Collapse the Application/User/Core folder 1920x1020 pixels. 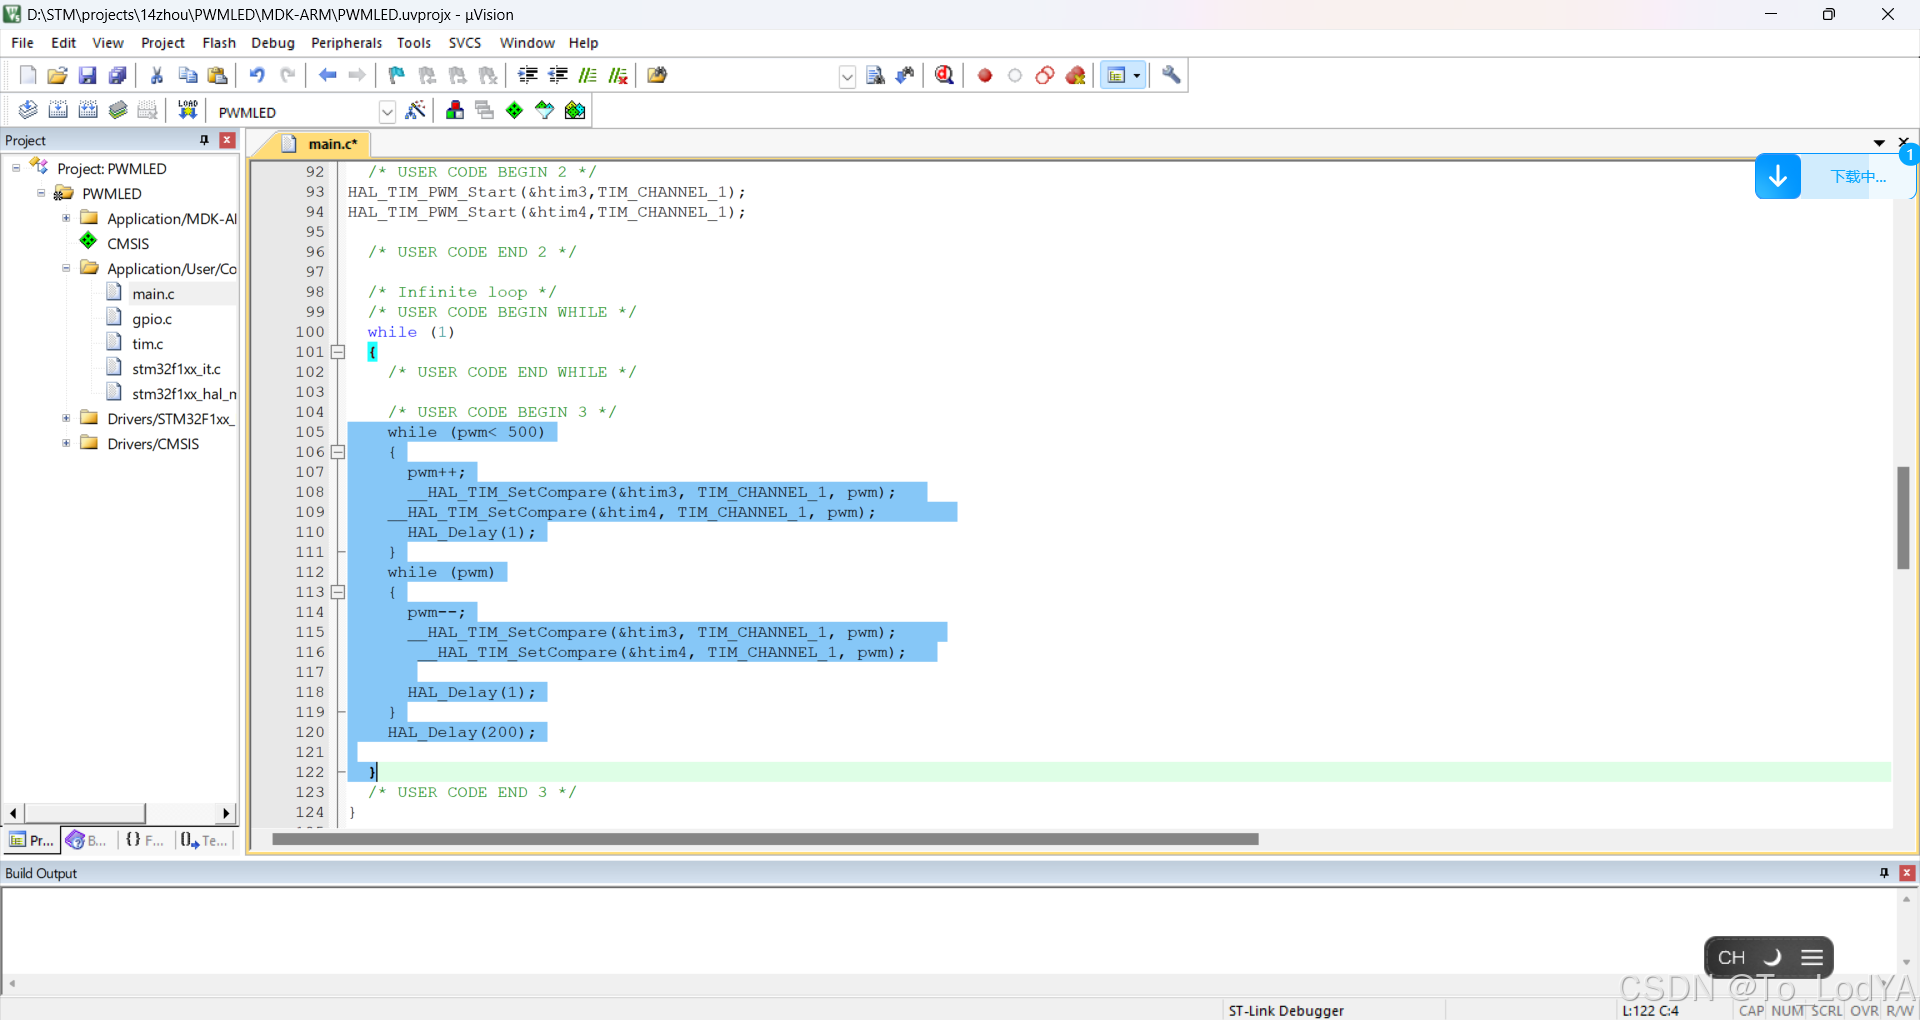click(x=66, y=268)
